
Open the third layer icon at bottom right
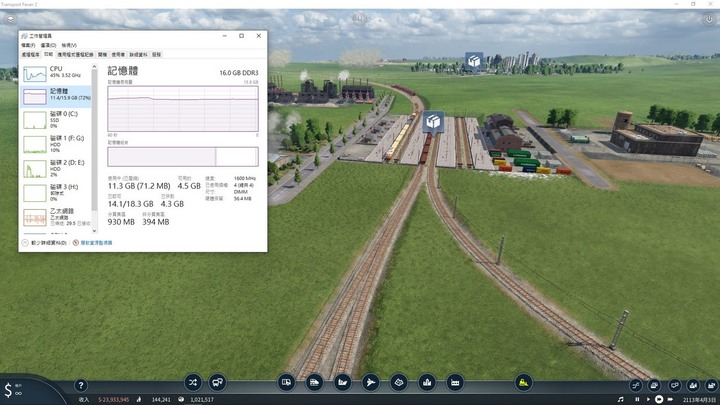tap(674, 385)
